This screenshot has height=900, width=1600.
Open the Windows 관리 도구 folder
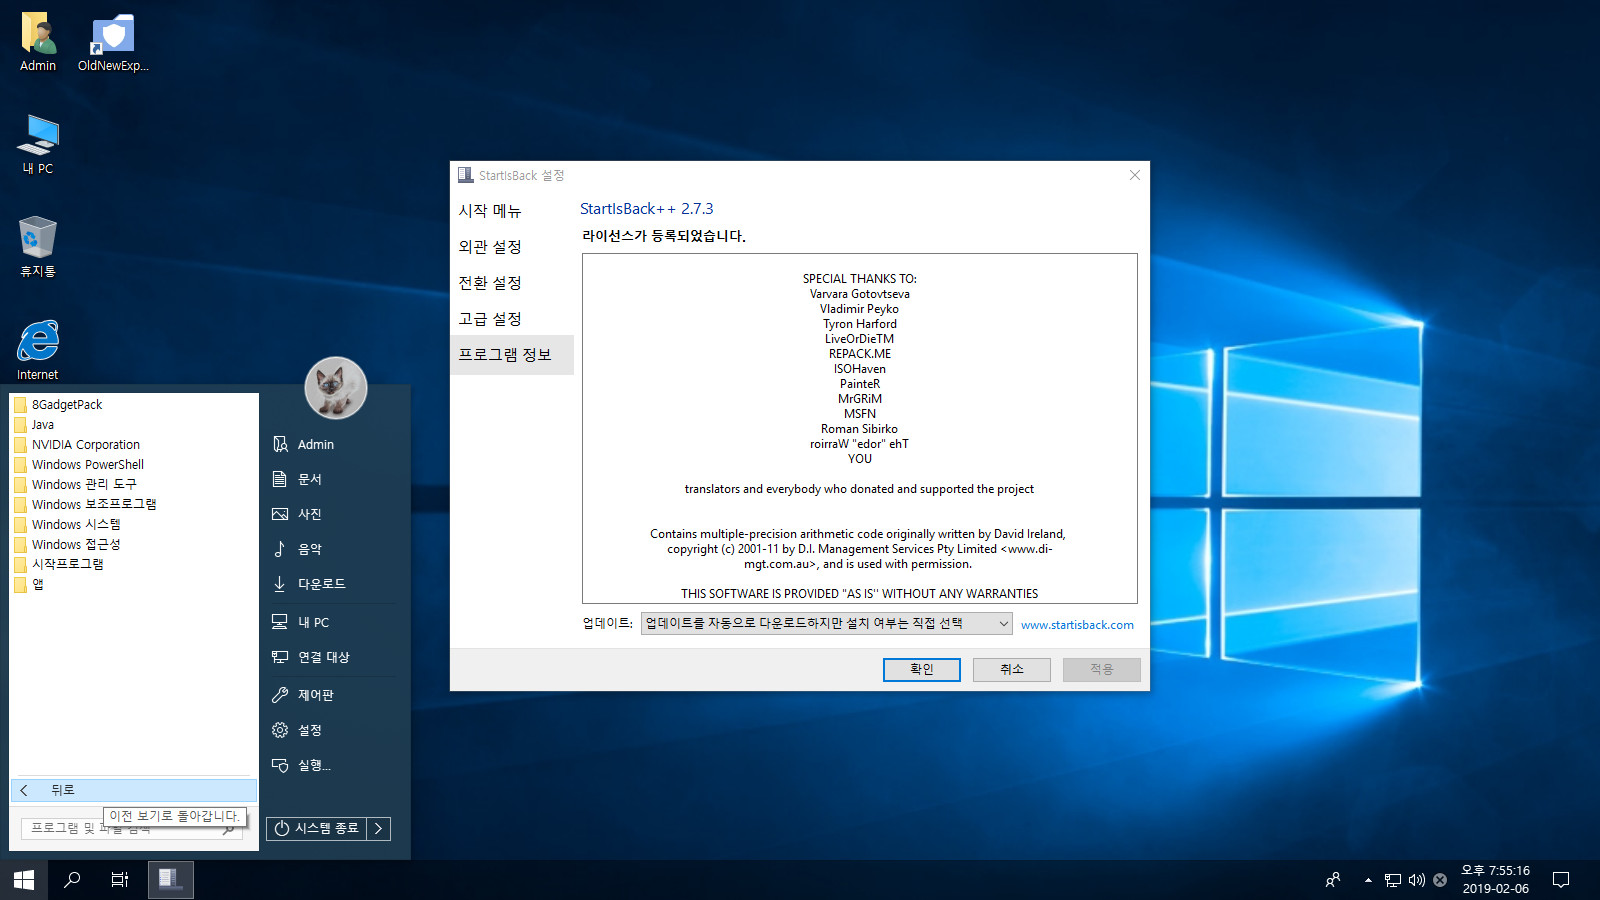coord(134,485)
